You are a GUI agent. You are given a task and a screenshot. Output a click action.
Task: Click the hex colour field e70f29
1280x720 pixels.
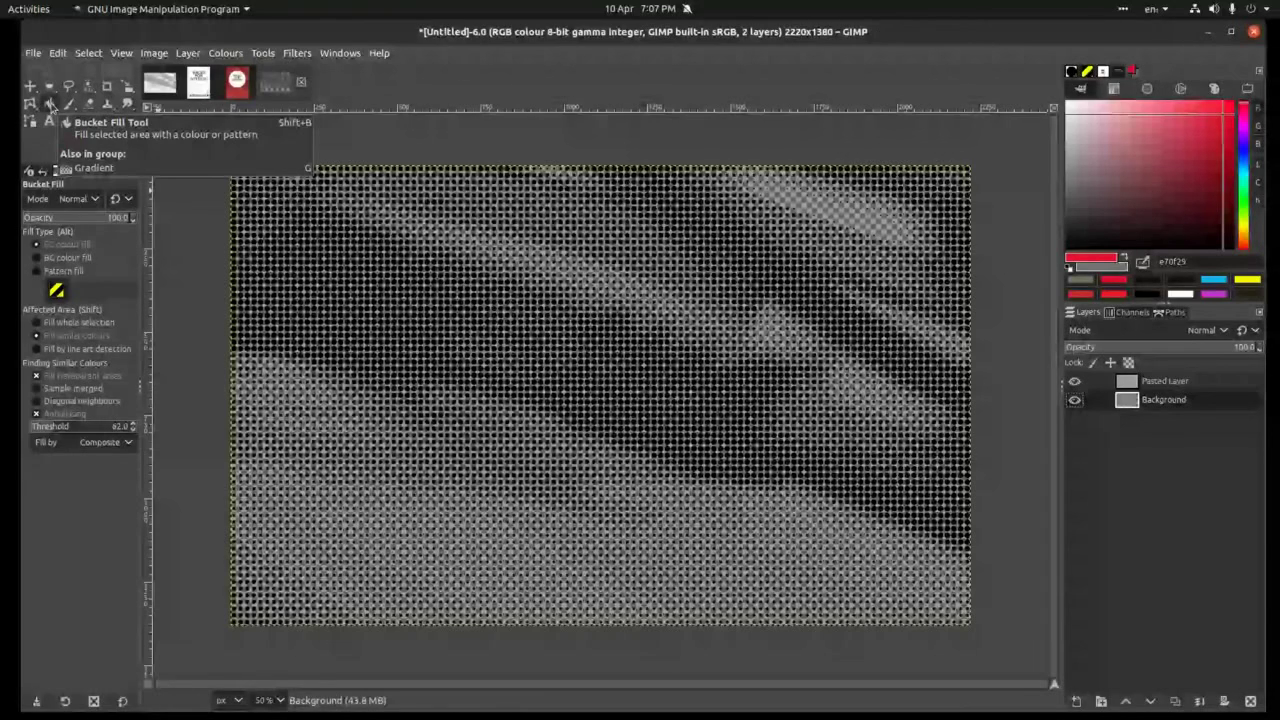pos(1207,262)
